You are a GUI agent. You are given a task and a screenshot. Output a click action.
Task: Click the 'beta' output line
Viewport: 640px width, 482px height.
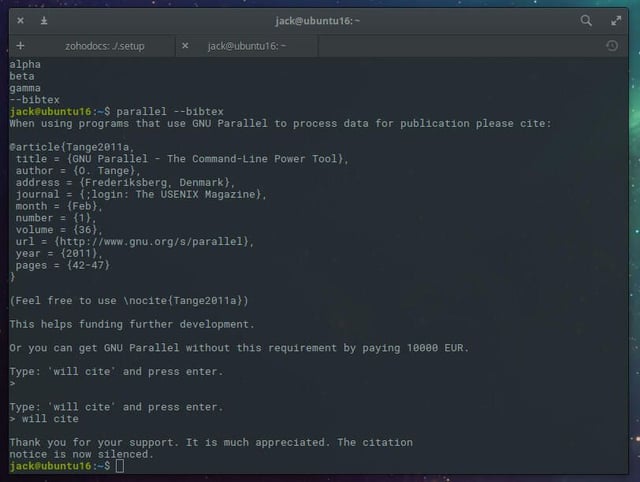(22, 76)
